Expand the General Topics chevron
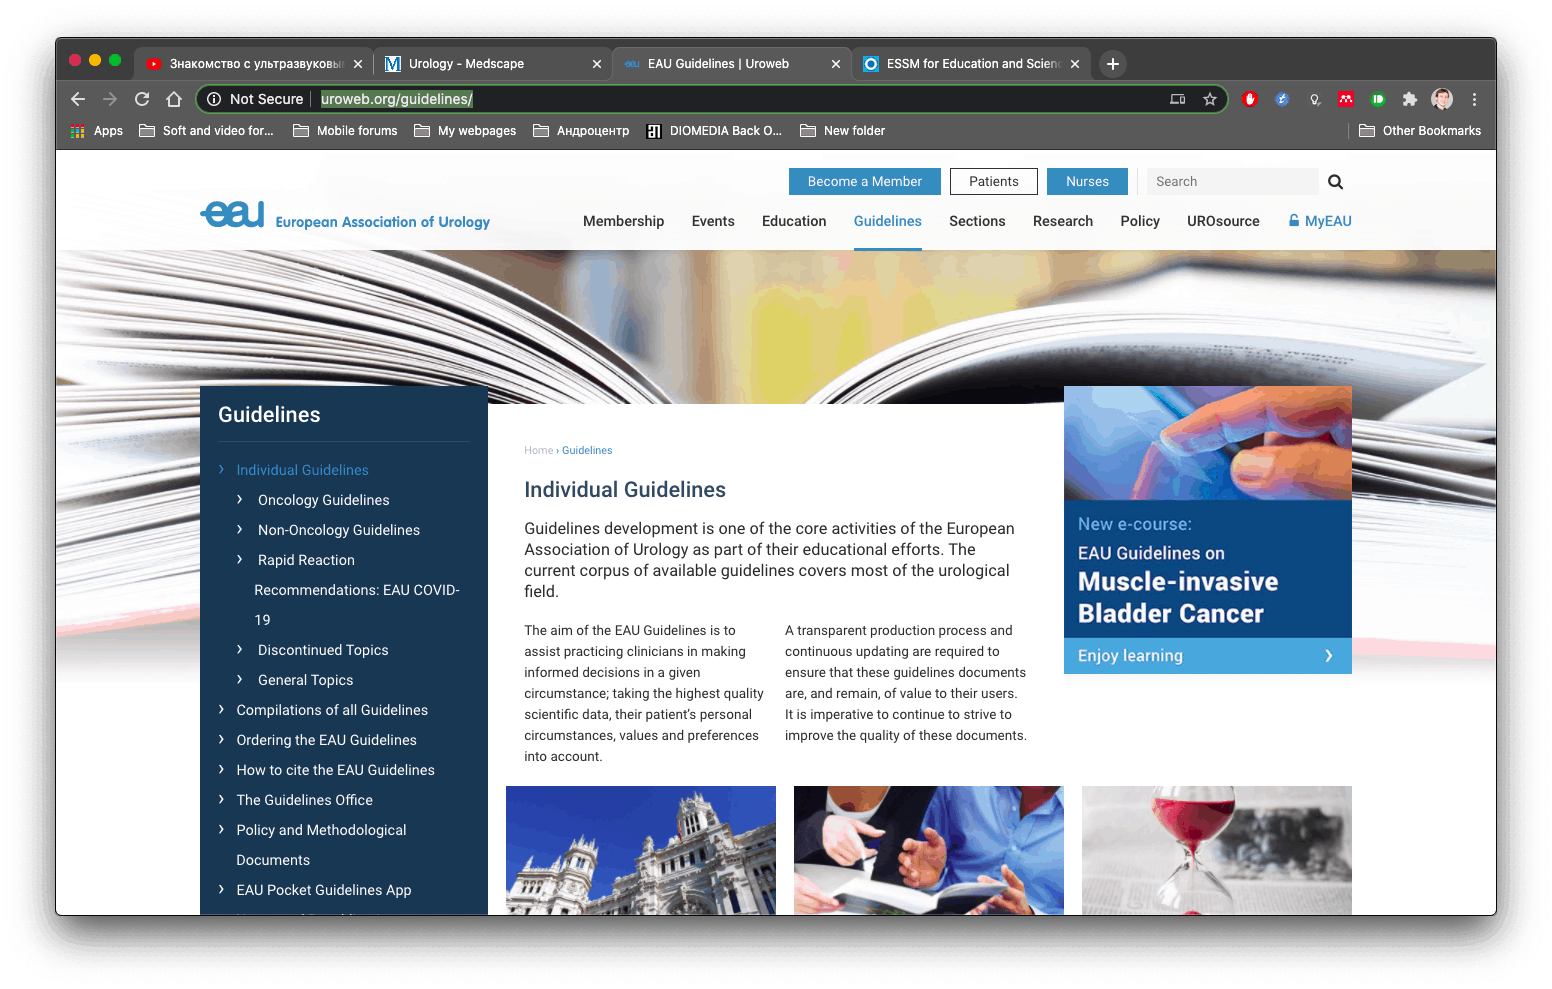The height and width of the screenshot is (989, 1552). click(x=240, y=679)
